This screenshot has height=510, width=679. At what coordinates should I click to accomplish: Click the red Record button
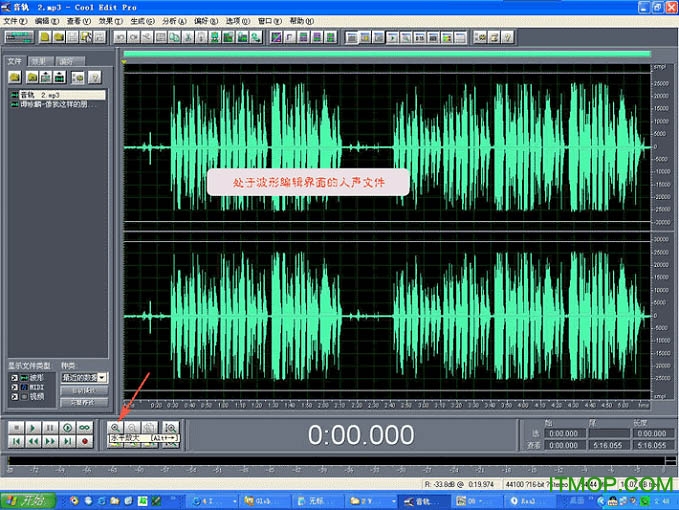tap(85, 440)
